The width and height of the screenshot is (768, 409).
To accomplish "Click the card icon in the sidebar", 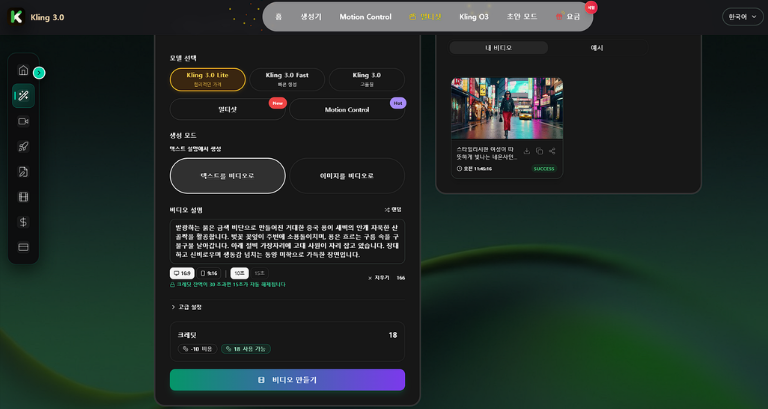I will point(23,247).
